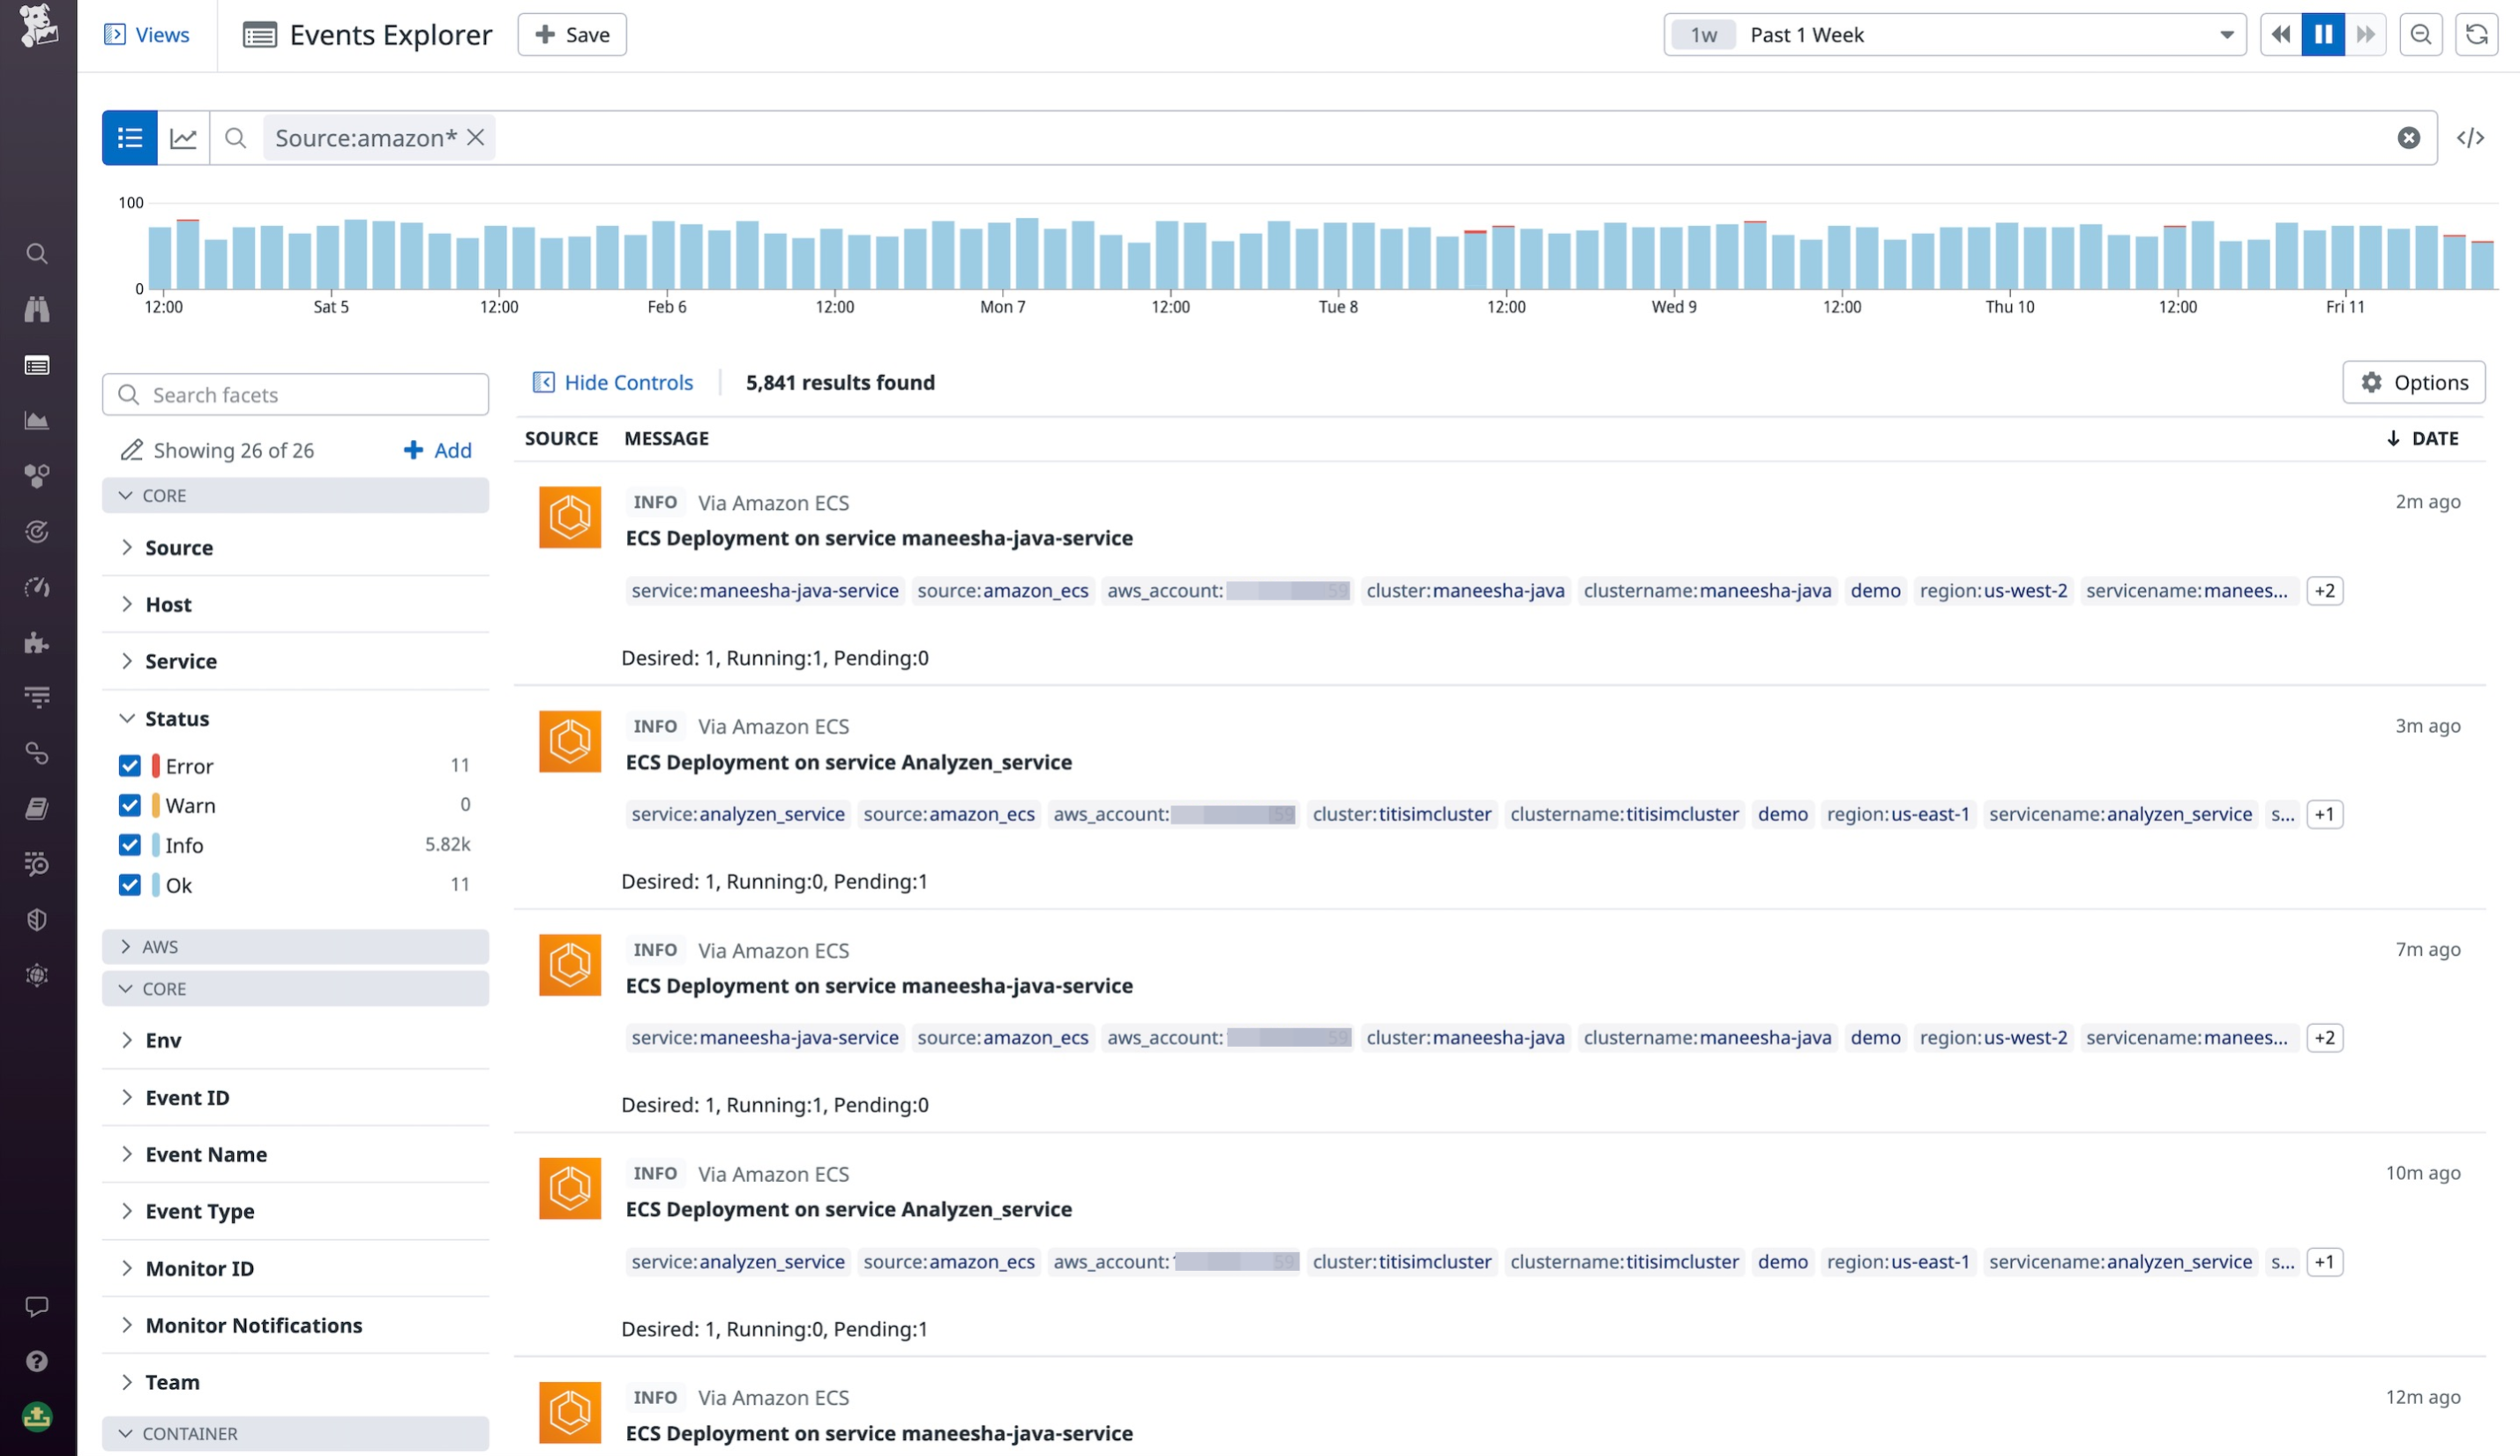Open the Dashboards icon in the sidebar
Viewport: 2520px width, 1456px height.
pyautogui.click(x=37, y=420)
